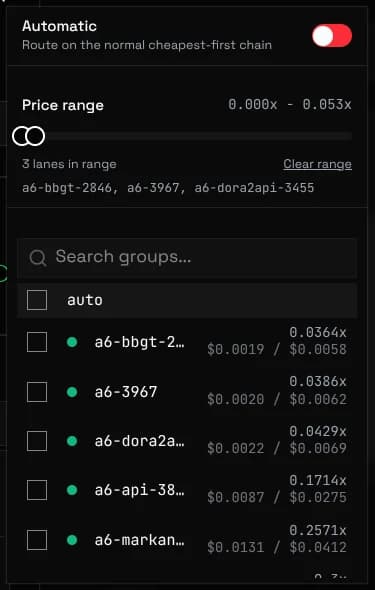
Task: Click the search magnifier icon
Action: point(38,258)
